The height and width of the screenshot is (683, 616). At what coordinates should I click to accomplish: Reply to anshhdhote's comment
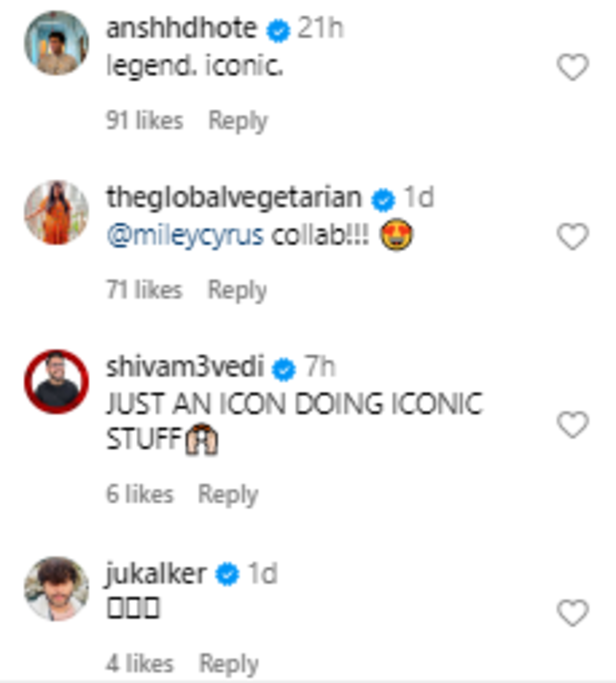(x=237, y=121)
